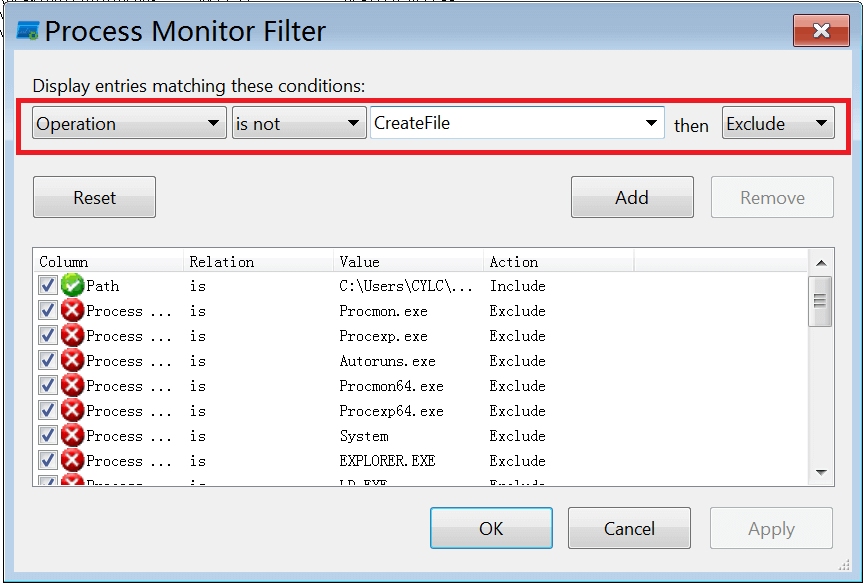Uncheck the Path filter checkbox
The height and width of the screenshot is (587, 868).
[48, 286]
